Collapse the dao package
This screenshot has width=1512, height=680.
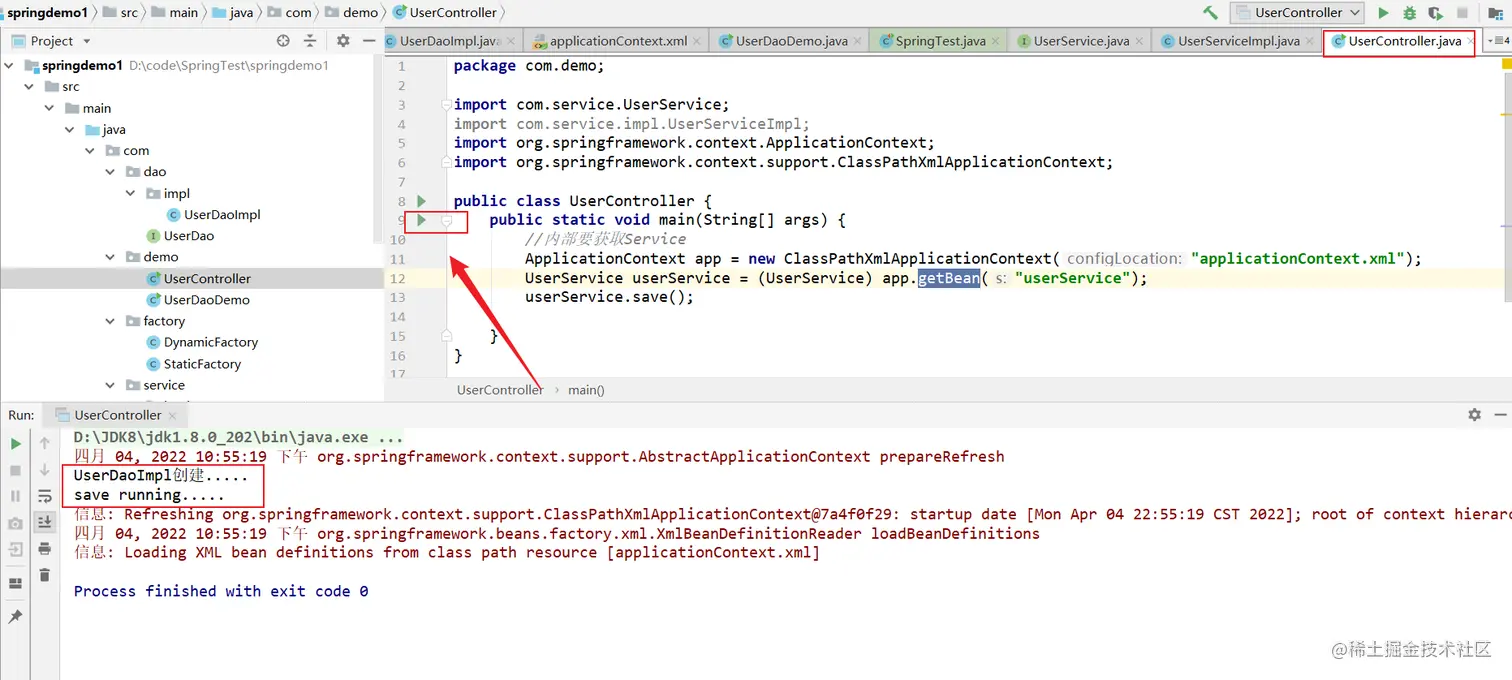[110, 172]
